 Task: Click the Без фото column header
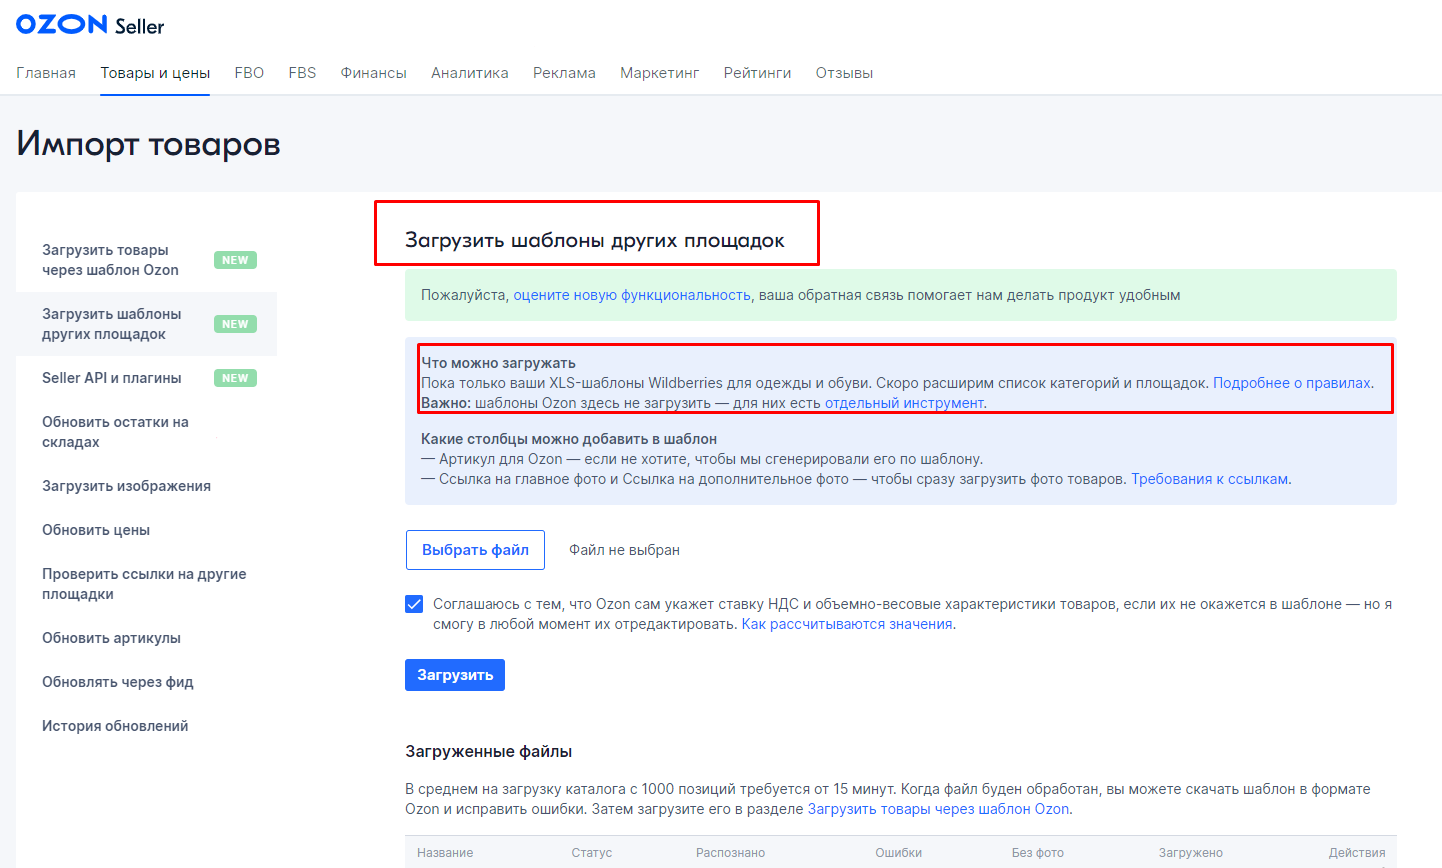[x=1037, y=853]
